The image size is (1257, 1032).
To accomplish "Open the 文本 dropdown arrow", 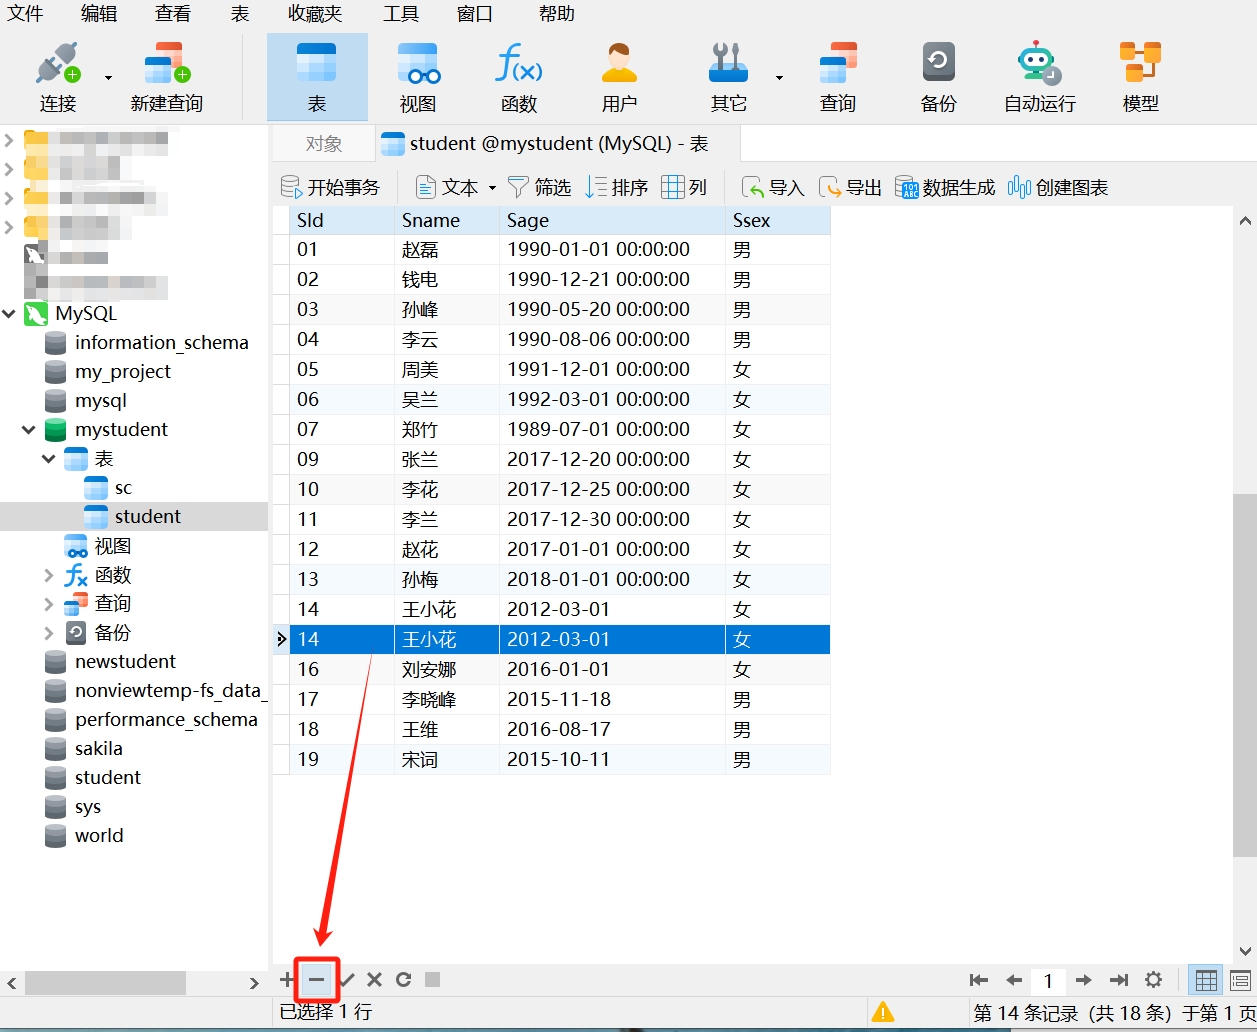I will 492,188.
